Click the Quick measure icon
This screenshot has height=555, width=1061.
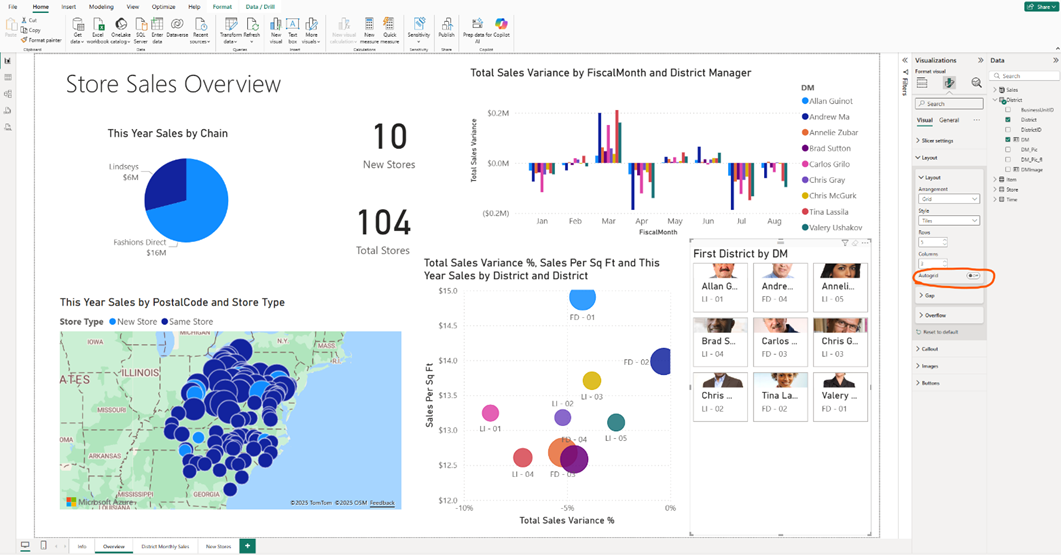391,24
